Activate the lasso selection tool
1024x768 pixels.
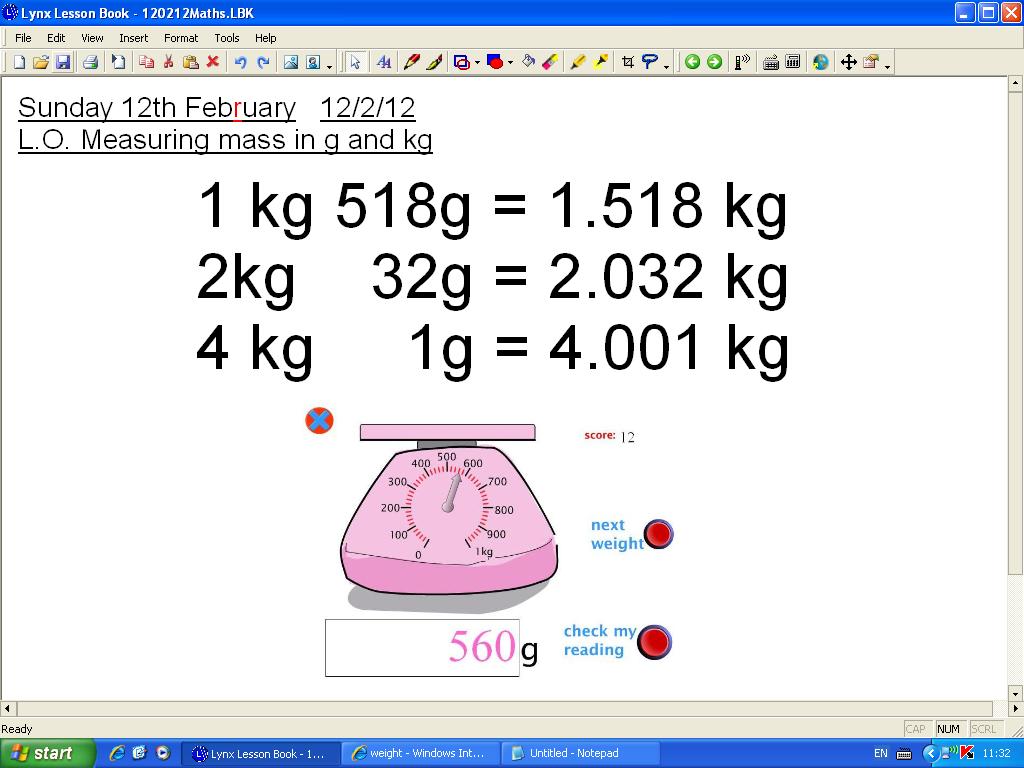(x=650, y=62)
